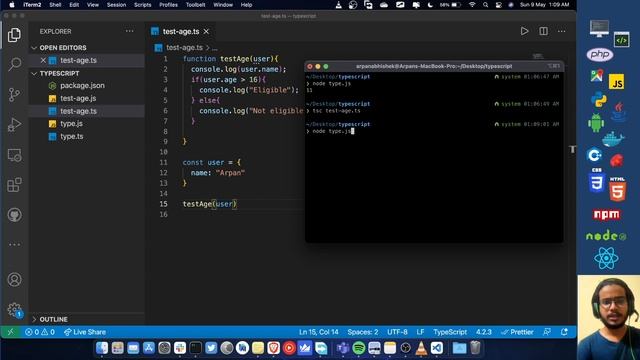Open the View menu in menu bar
Screen dimensions: 640x360
tap(93, 5)
